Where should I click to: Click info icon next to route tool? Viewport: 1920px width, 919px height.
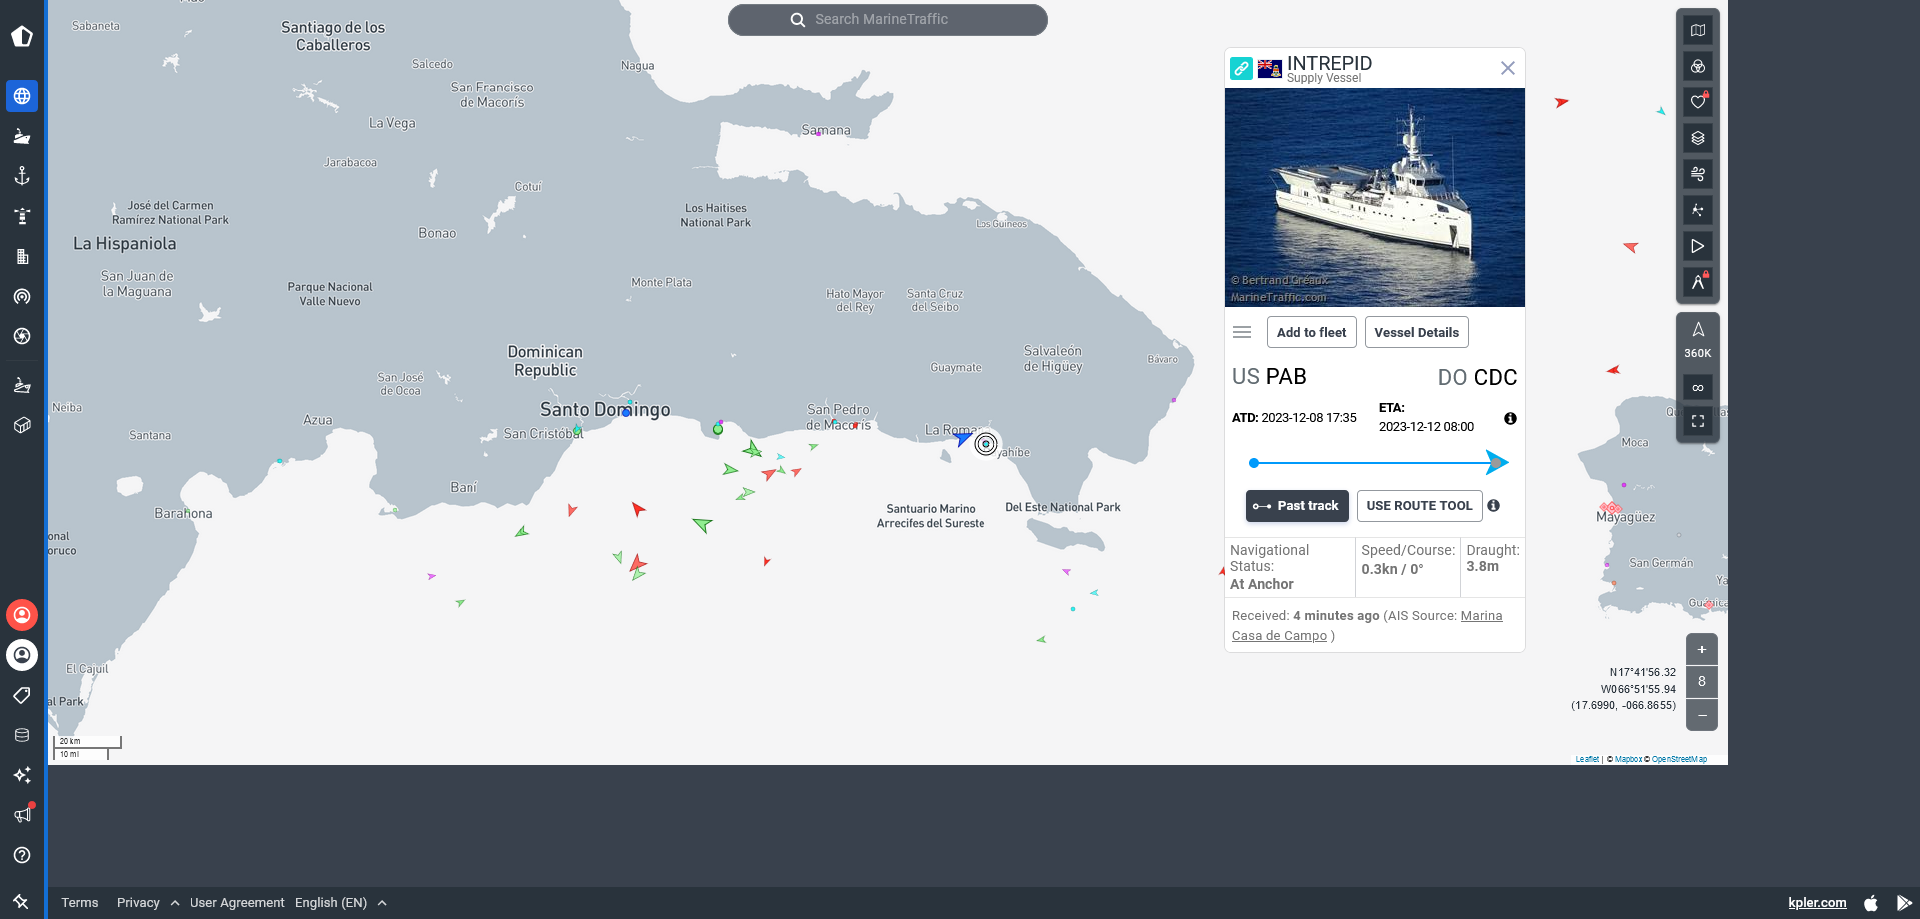point(1493,506)
